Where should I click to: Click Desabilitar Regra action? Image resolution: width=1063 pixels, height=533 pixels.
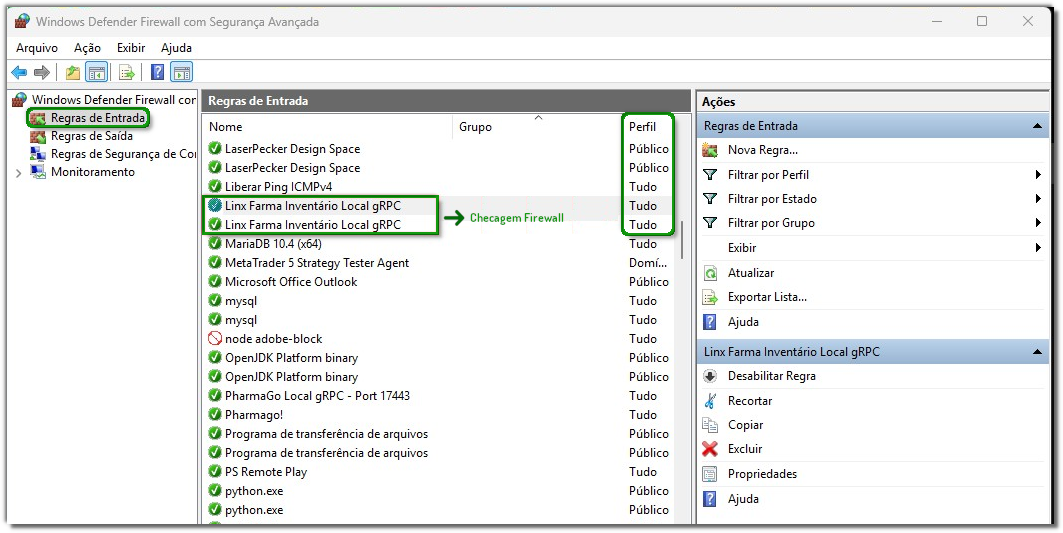click(771, 376)
